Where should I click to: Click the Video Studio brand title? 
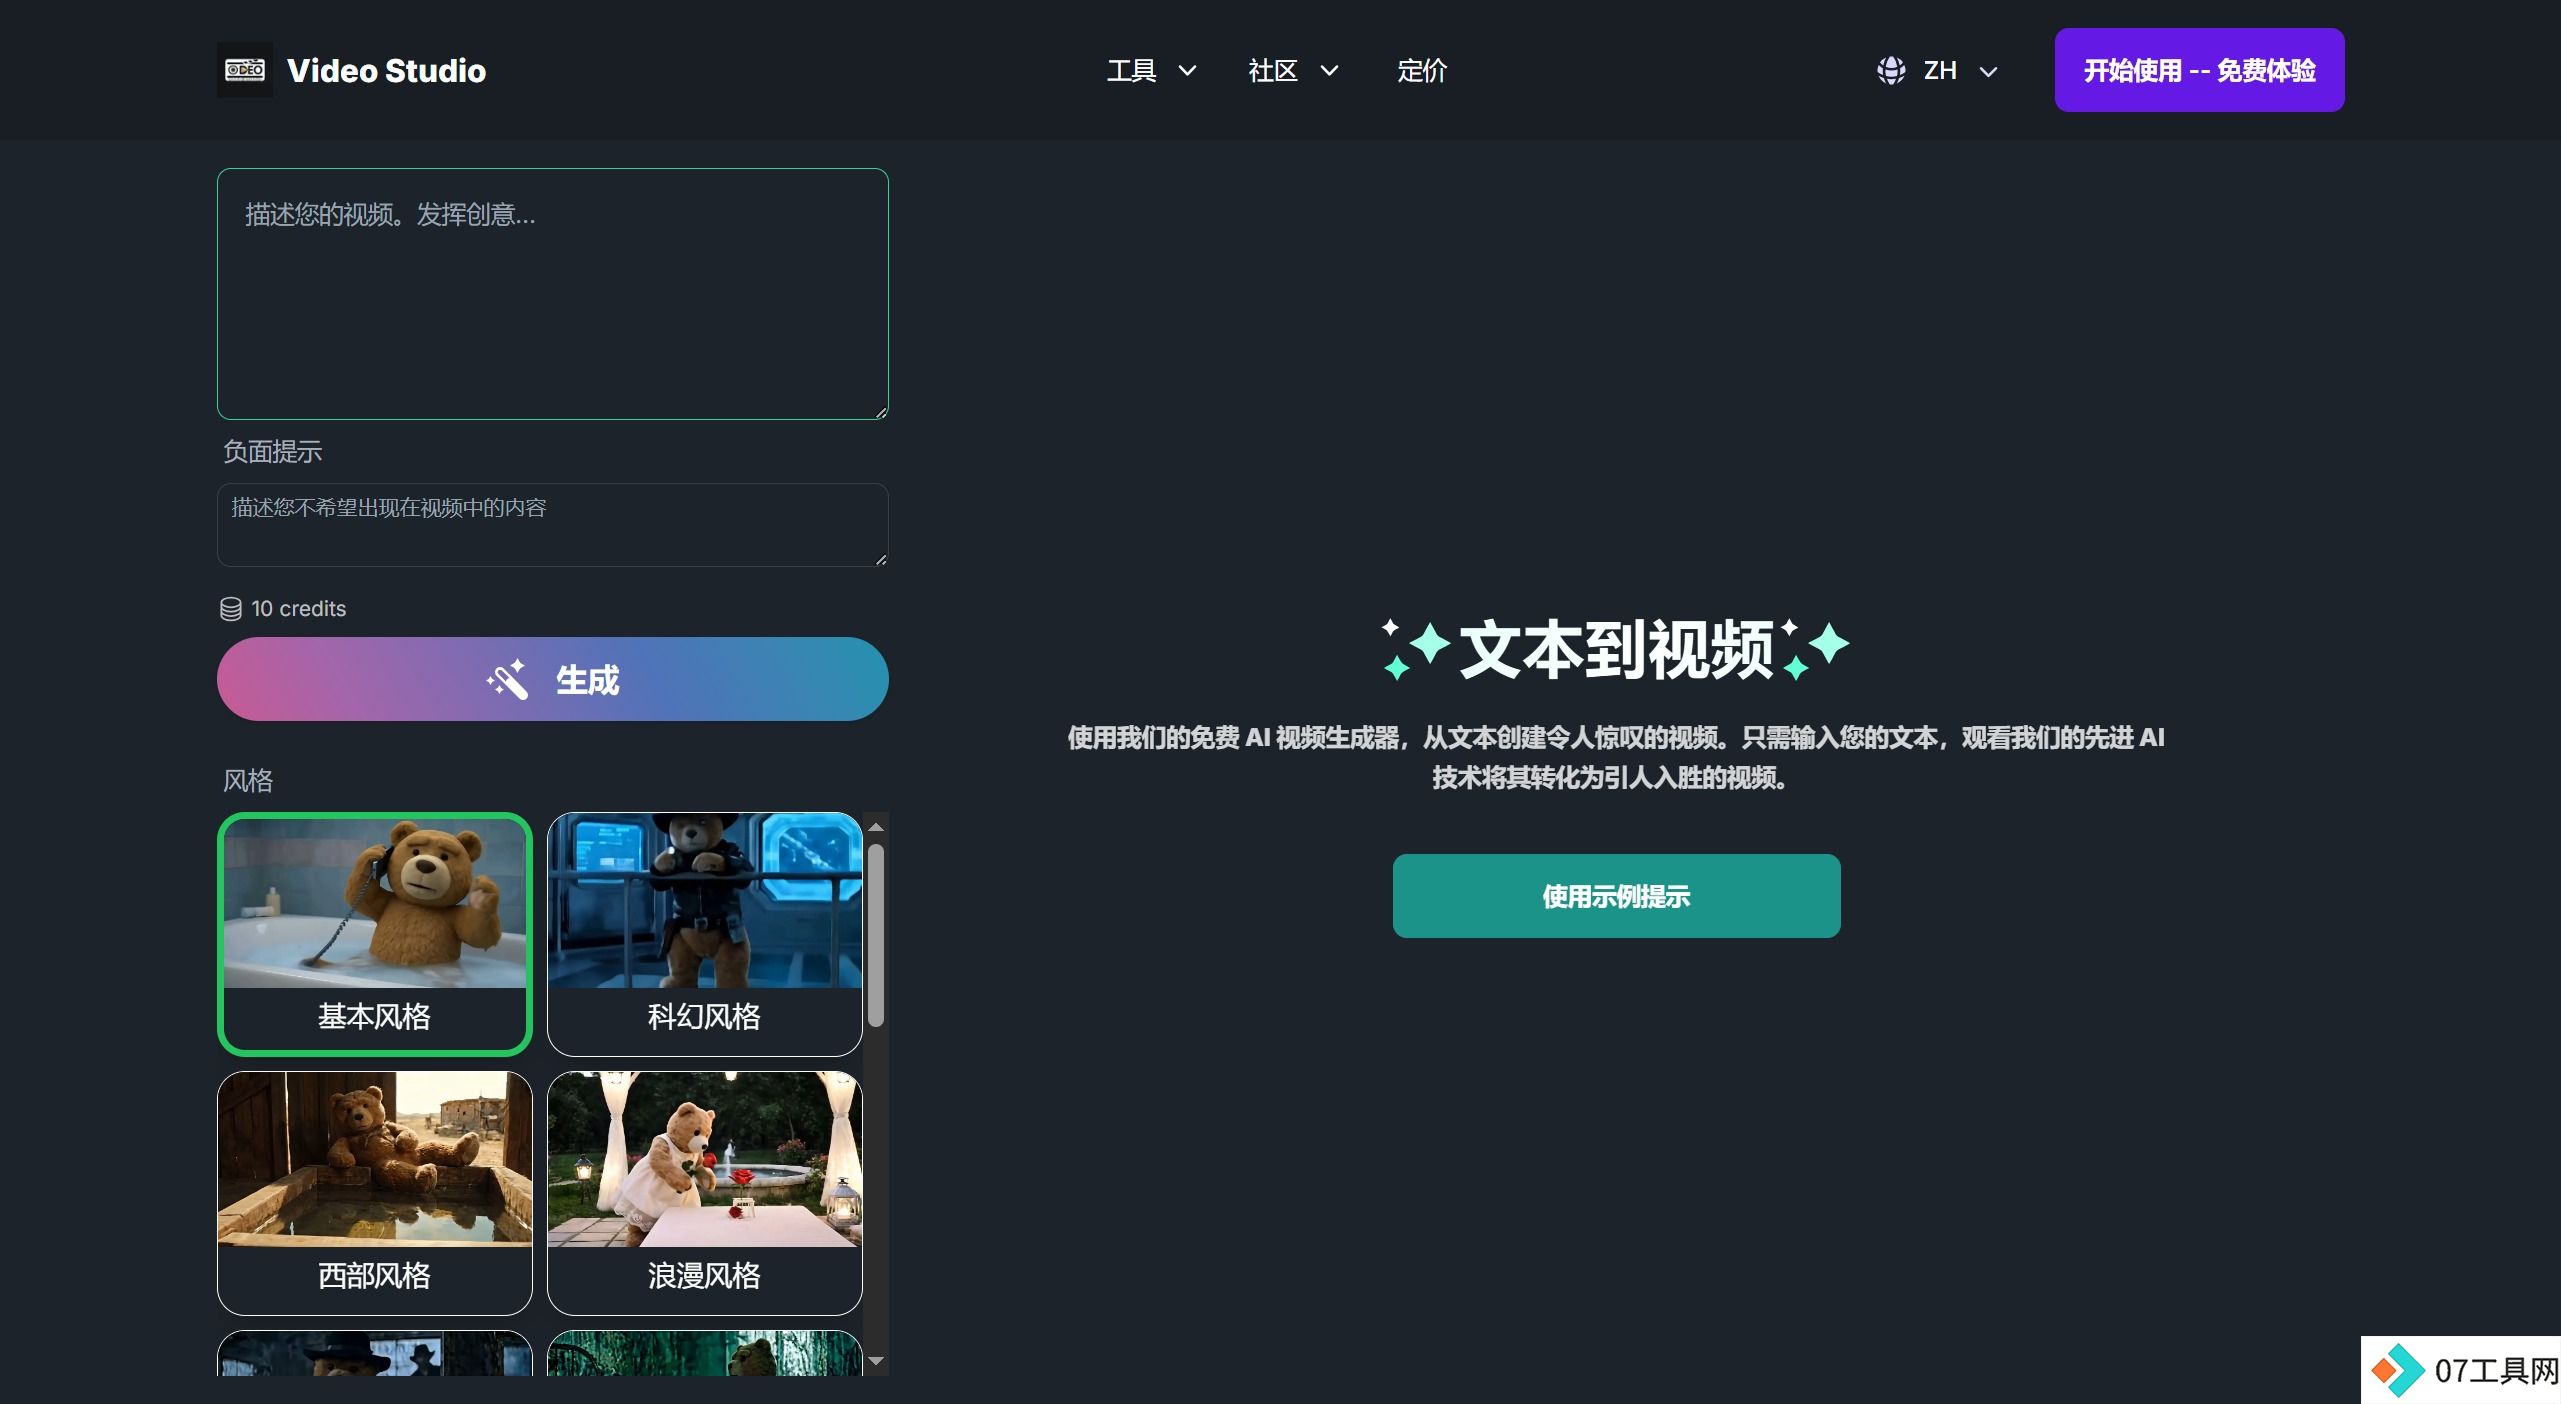[386, 71]
